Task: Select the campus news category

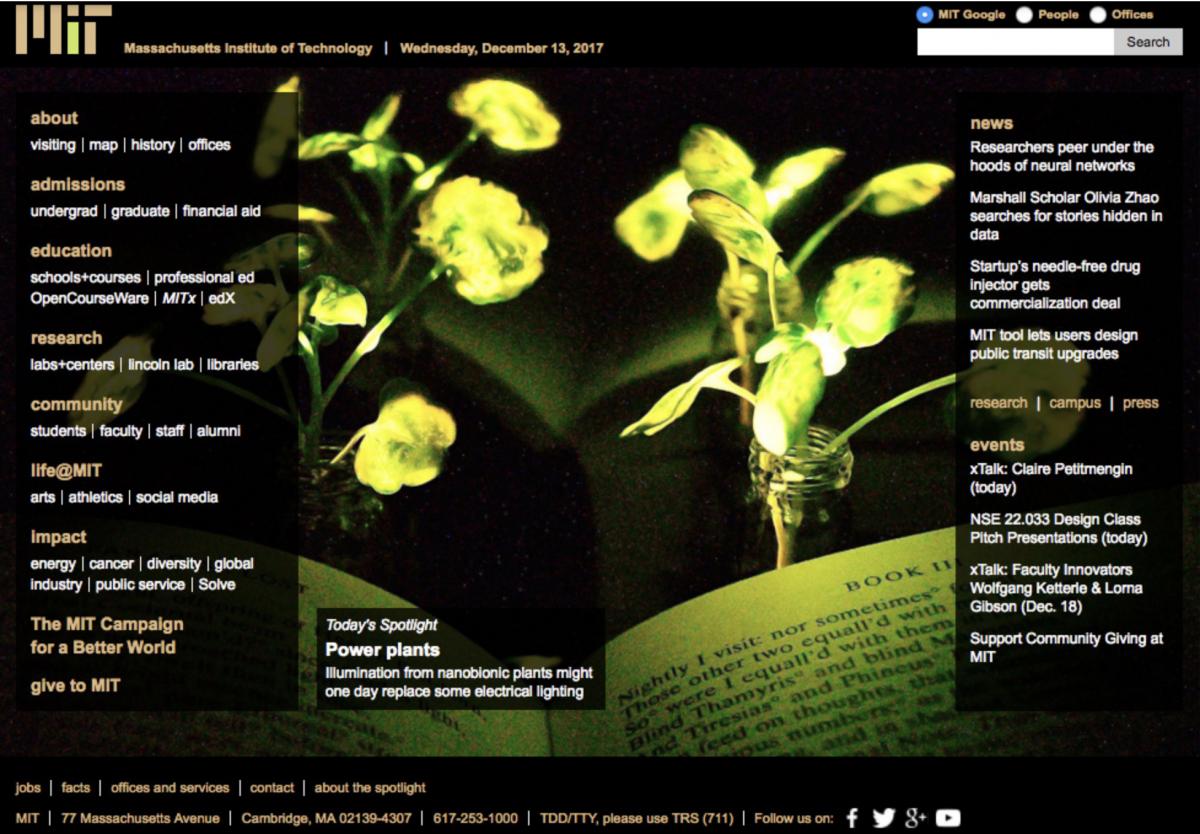Action: [x=1075, y=403]
